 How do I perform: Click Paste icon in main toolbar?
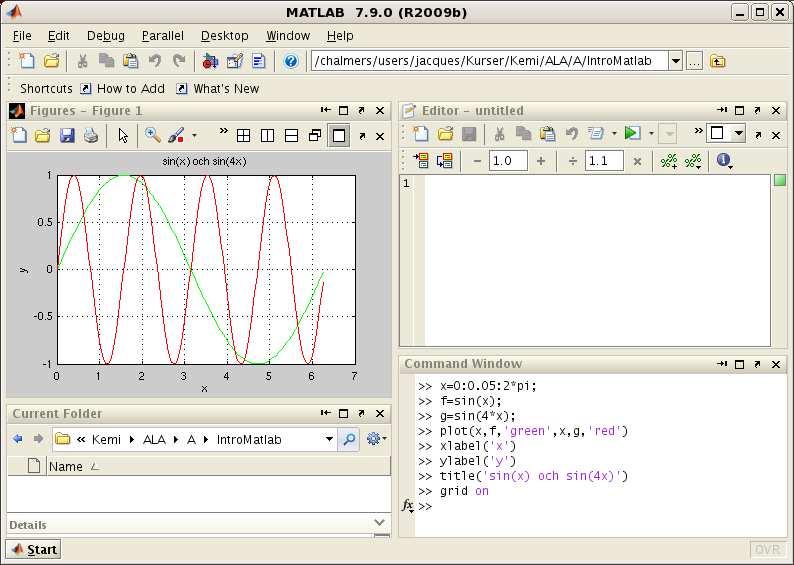point(131,61)
